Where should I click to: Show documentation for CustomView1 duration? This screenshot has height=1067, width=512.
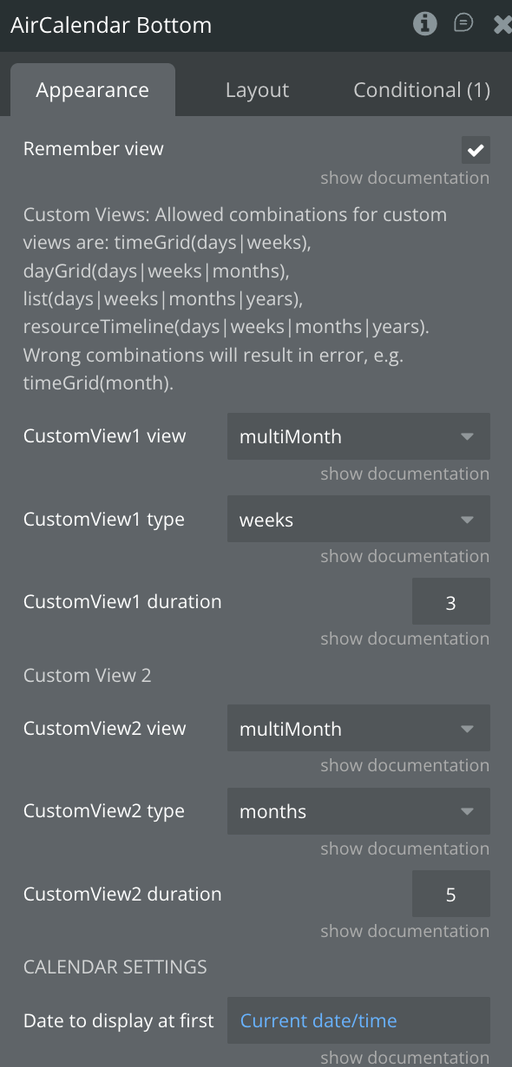point(405,638)
